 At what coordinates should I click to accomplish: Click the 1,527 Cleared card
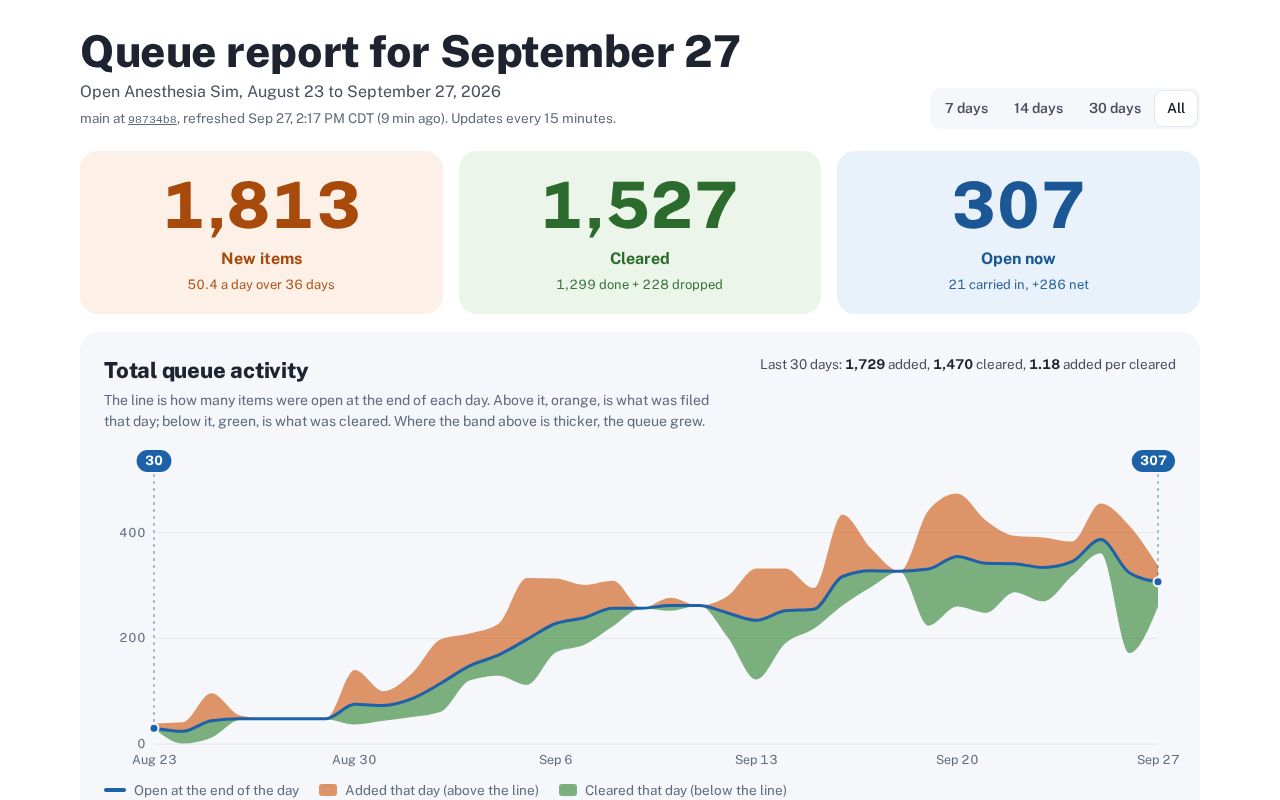(639, 232)
